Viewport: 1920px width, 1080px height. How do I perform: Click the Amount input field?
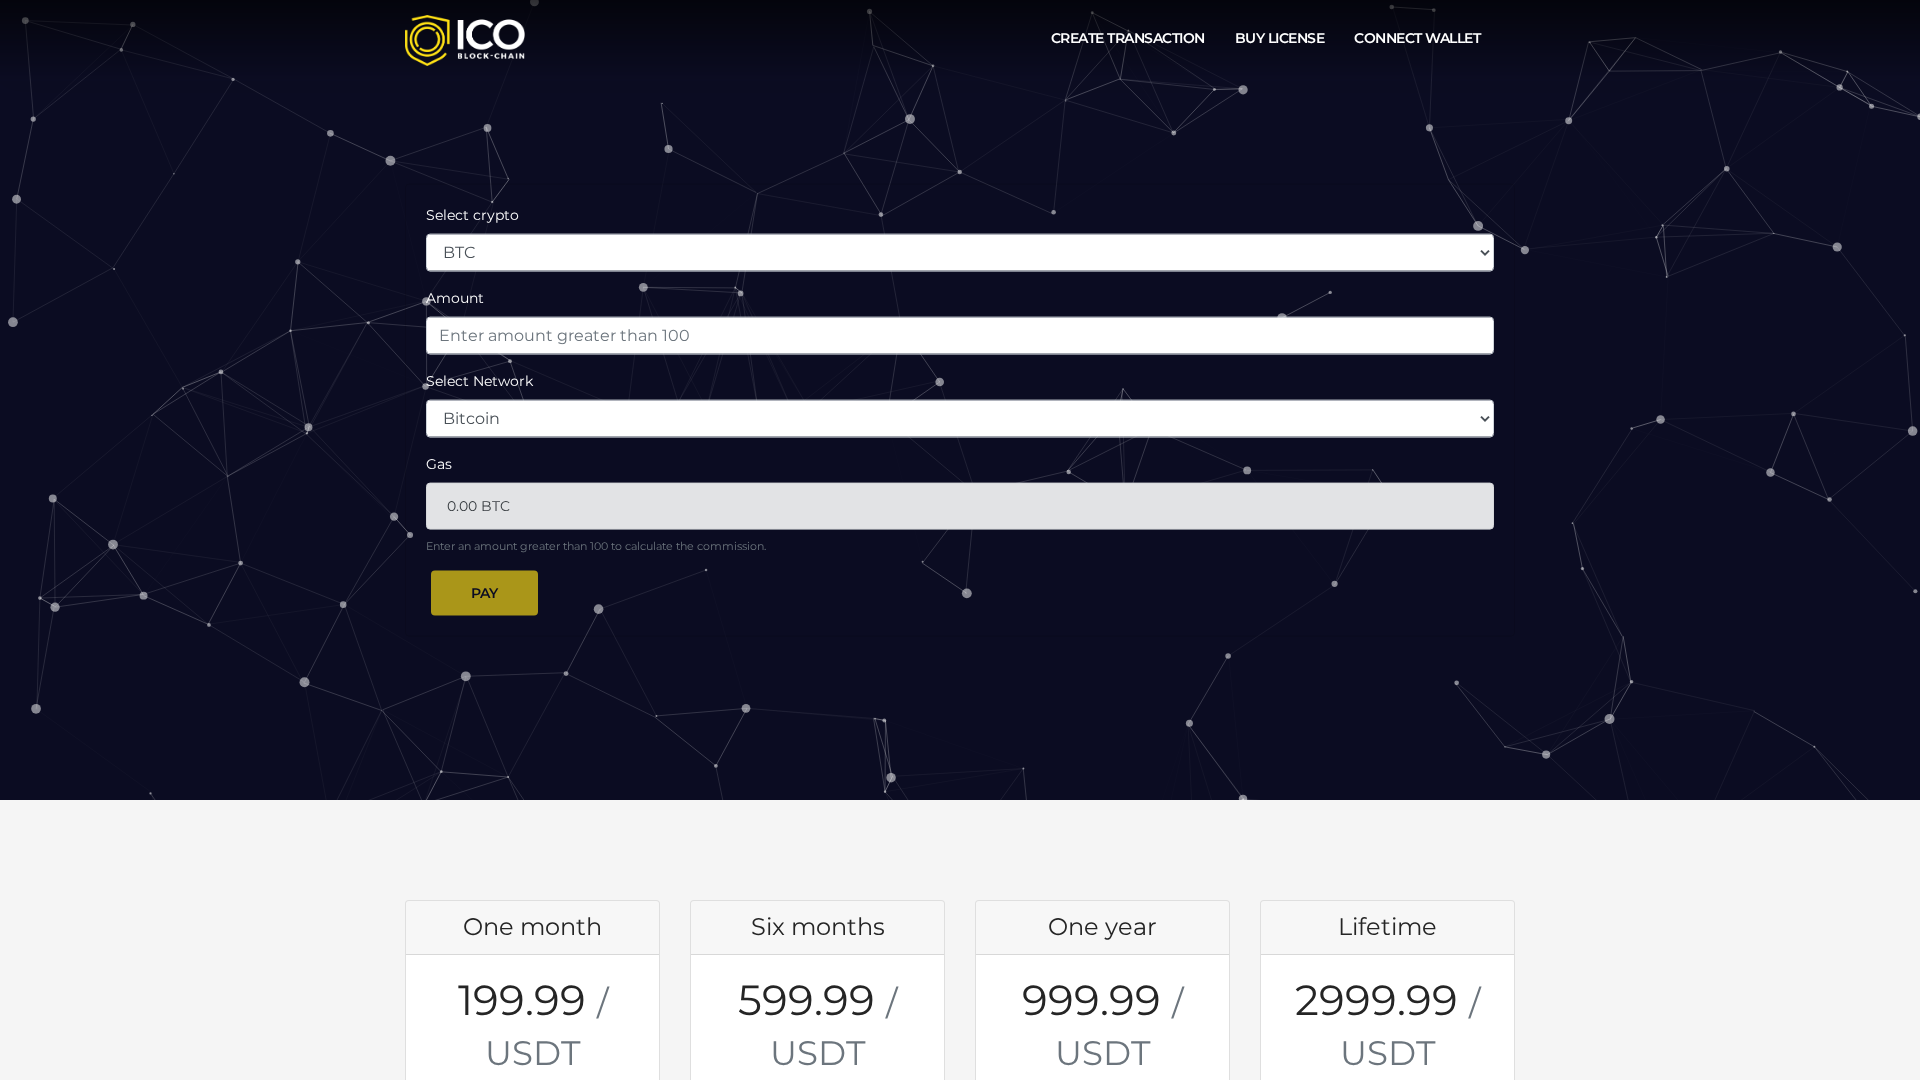pyautogui.click(x=959, y=335)
